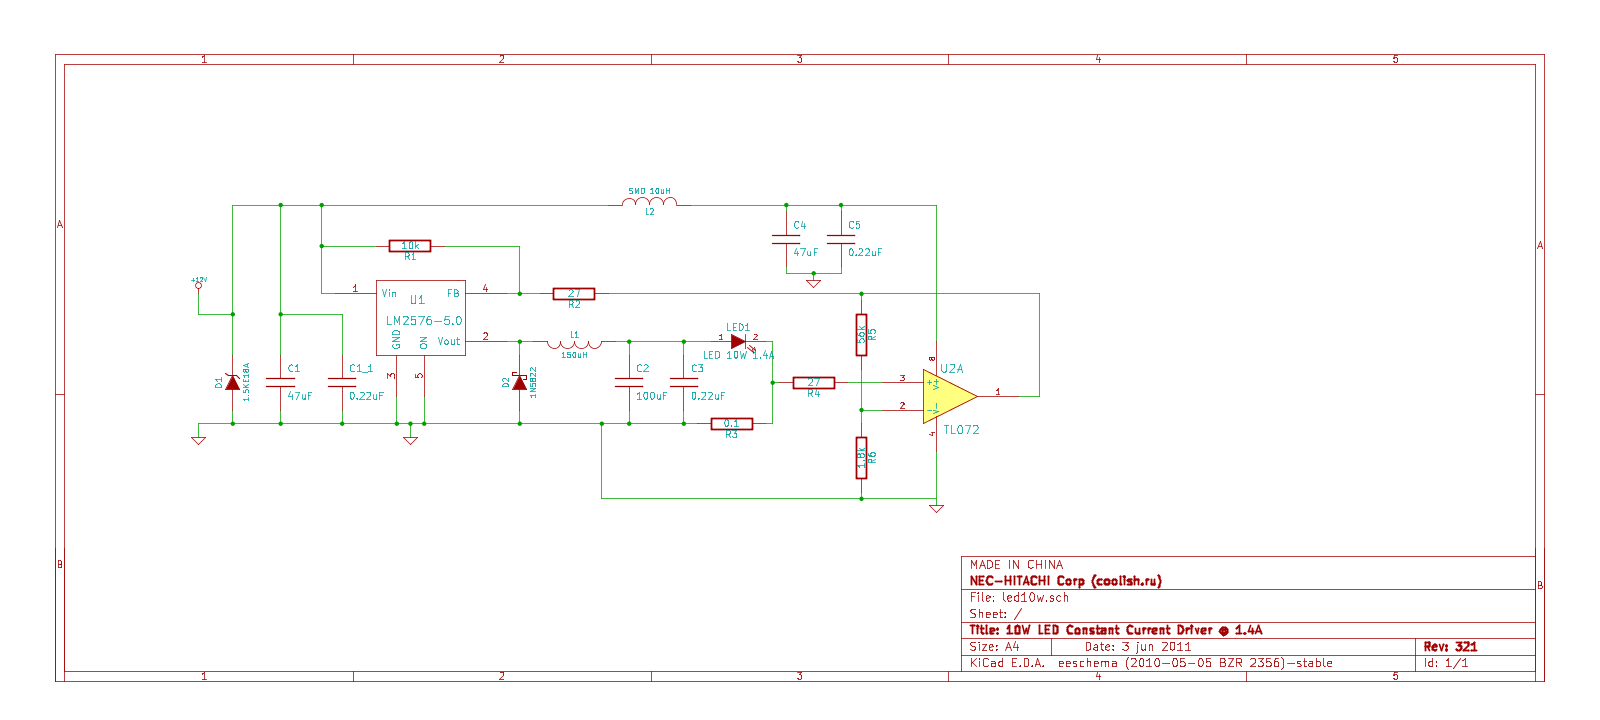Screen dimensions: 1600x720
Task: Click the R2 27 ohm resistor near FB
Action: 574,294
